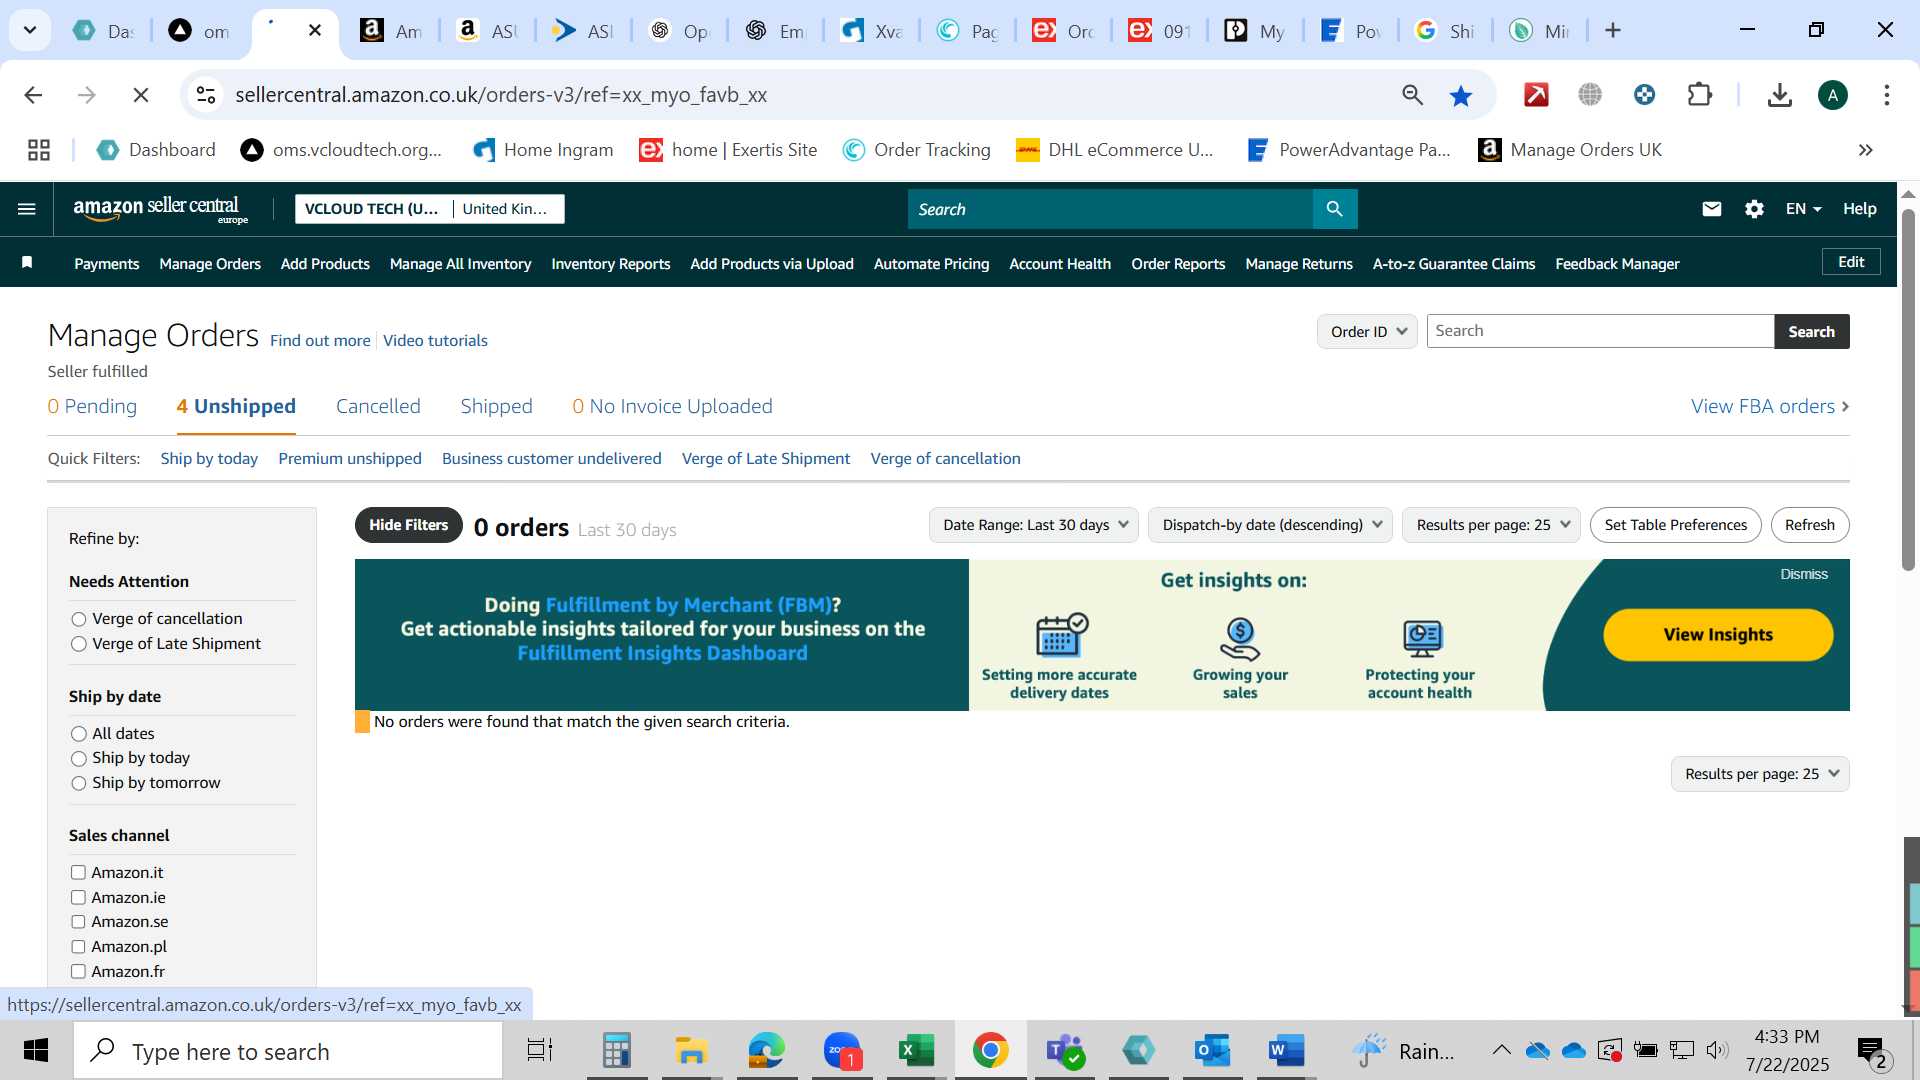Open the Dispatch-by date sort dropdown
1920x1080 pixels.
(x=1270, y=525)
